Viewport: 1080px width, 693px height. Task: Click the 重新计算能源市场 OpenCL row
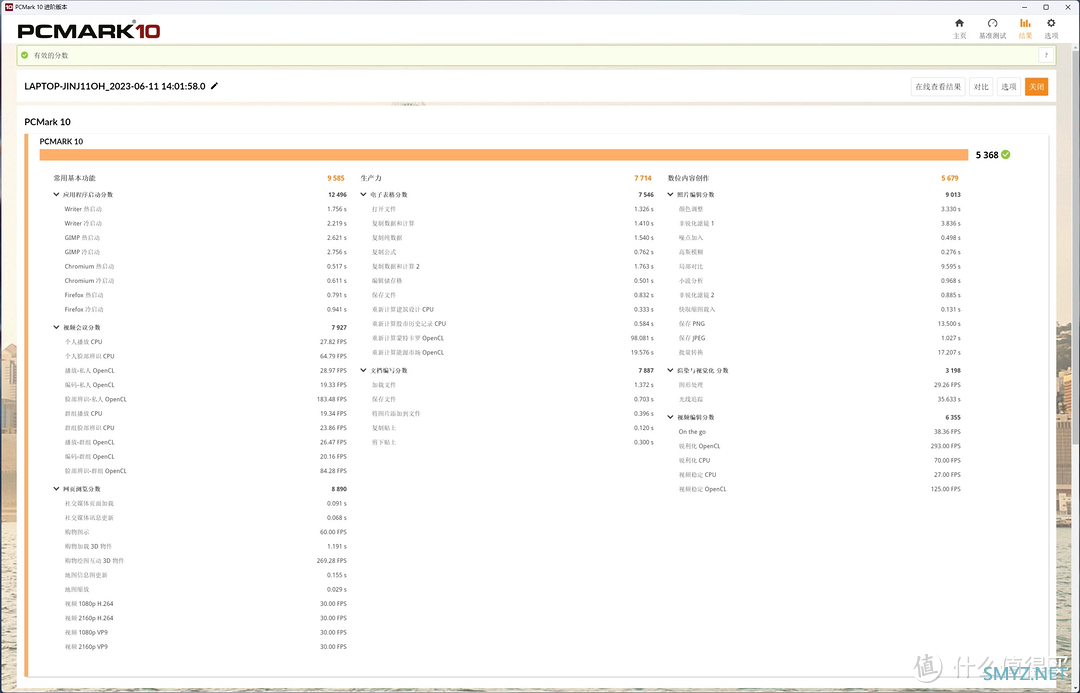(x=512, y=353)
